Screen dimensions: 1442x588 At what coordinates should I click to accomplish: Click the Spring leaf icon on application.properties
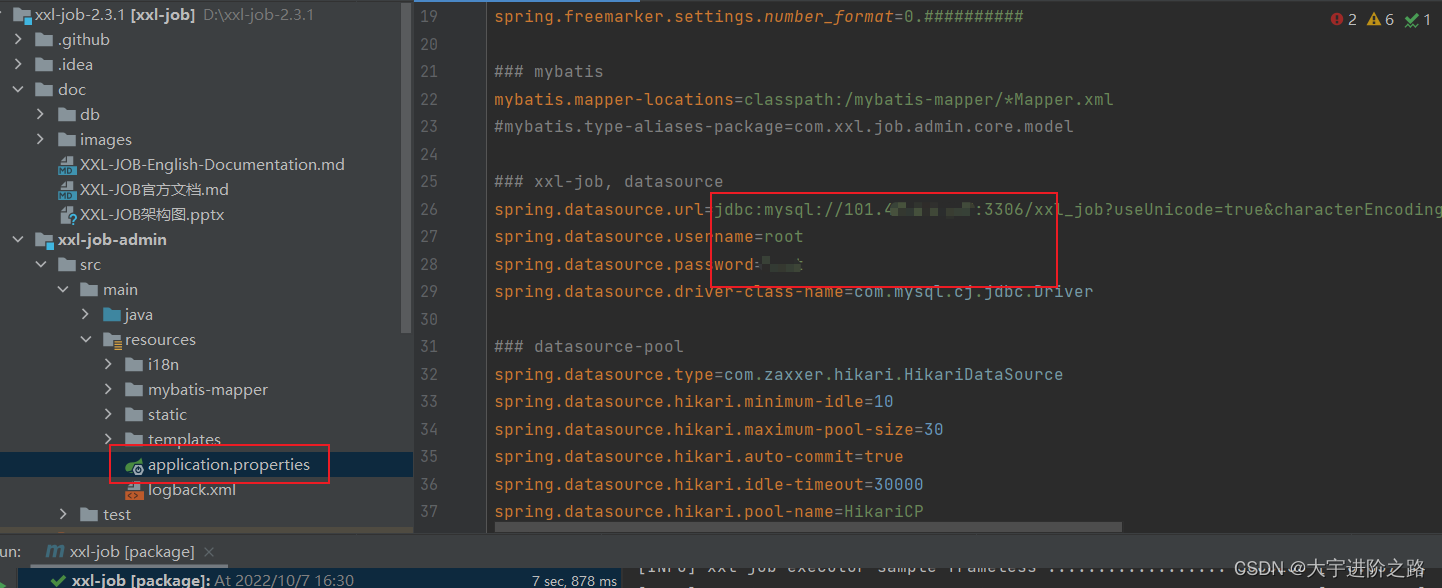click(135, 464)
